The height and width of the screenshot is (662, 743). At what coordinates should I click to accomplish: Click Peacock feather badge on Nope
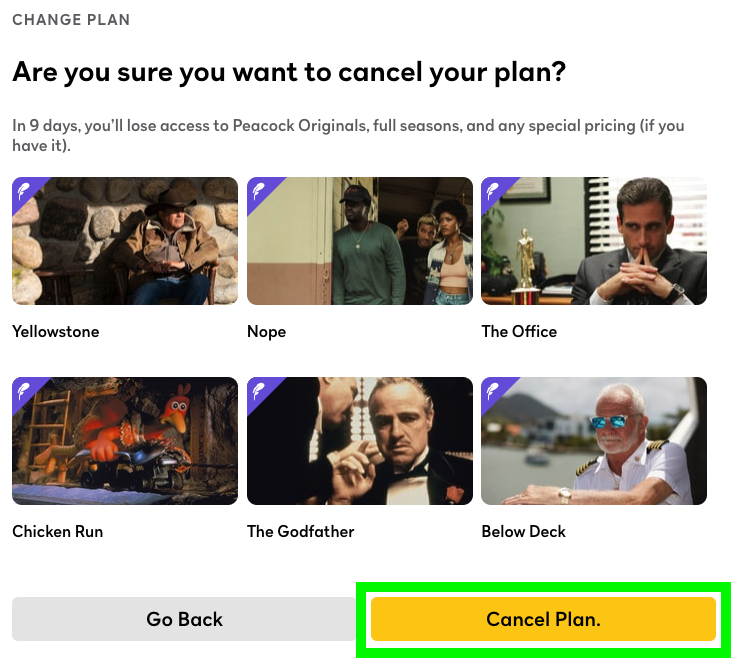pos(259,189)
